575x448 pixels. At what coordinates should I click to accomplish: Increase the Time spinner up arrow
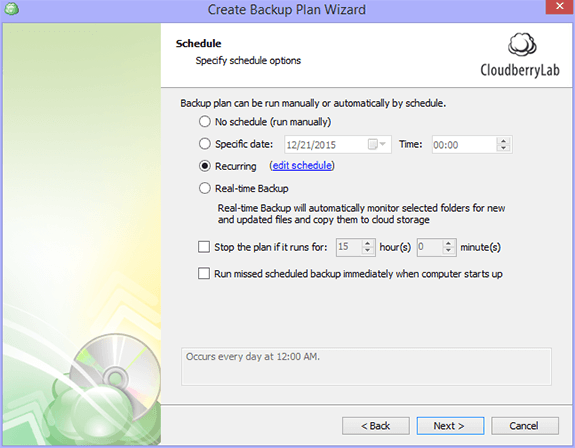point(503,141)
